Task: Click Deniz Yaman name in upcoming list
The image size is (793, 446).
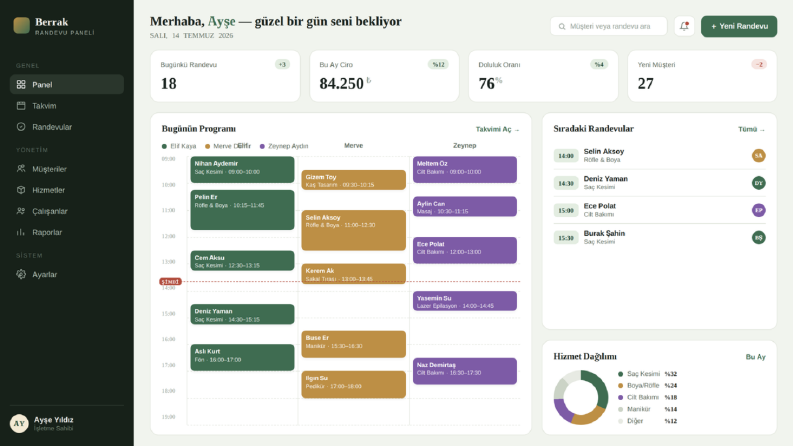Action: tap(605, 179)
